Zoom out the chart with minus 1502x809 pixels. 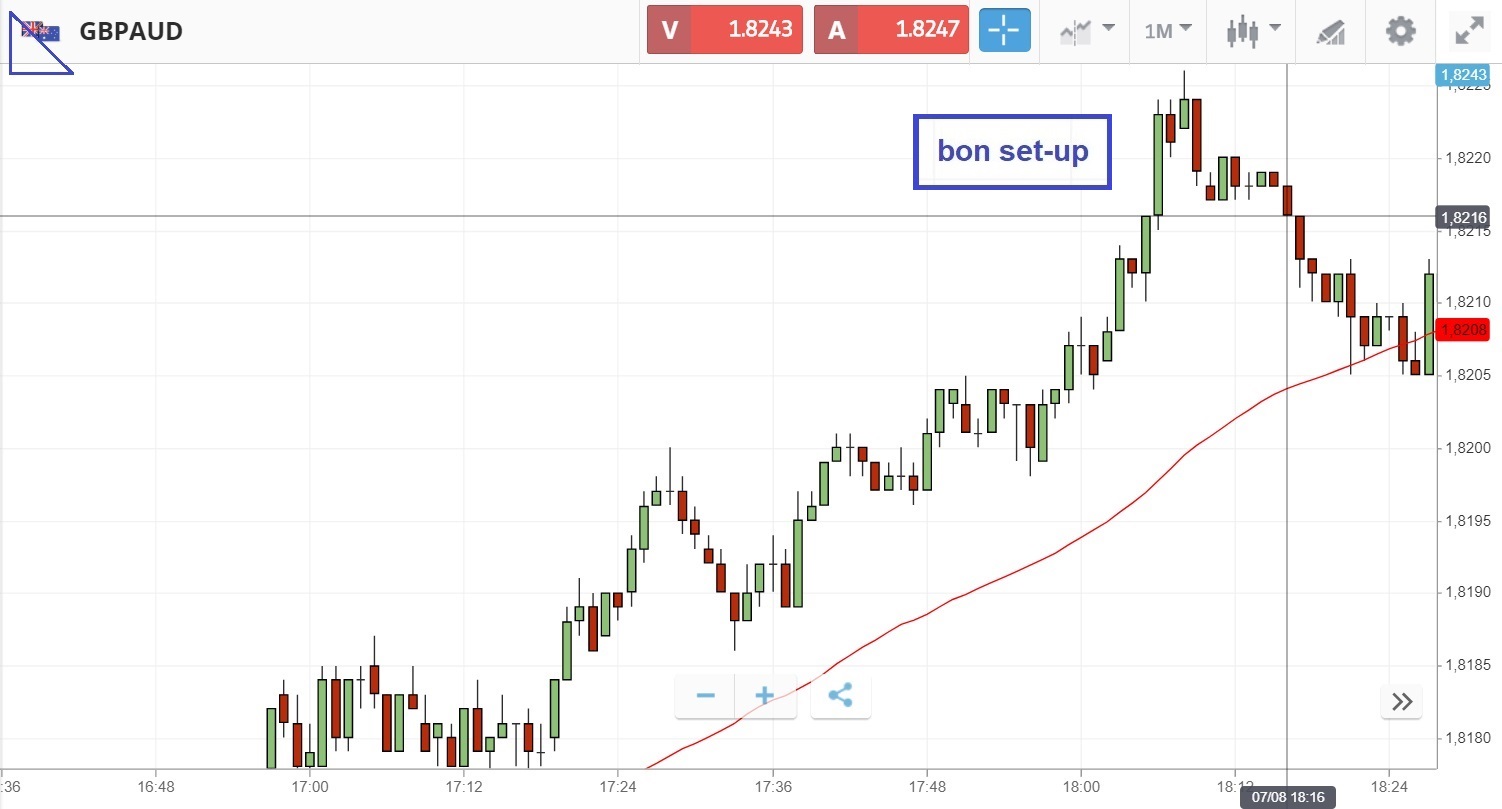point(705,696)
